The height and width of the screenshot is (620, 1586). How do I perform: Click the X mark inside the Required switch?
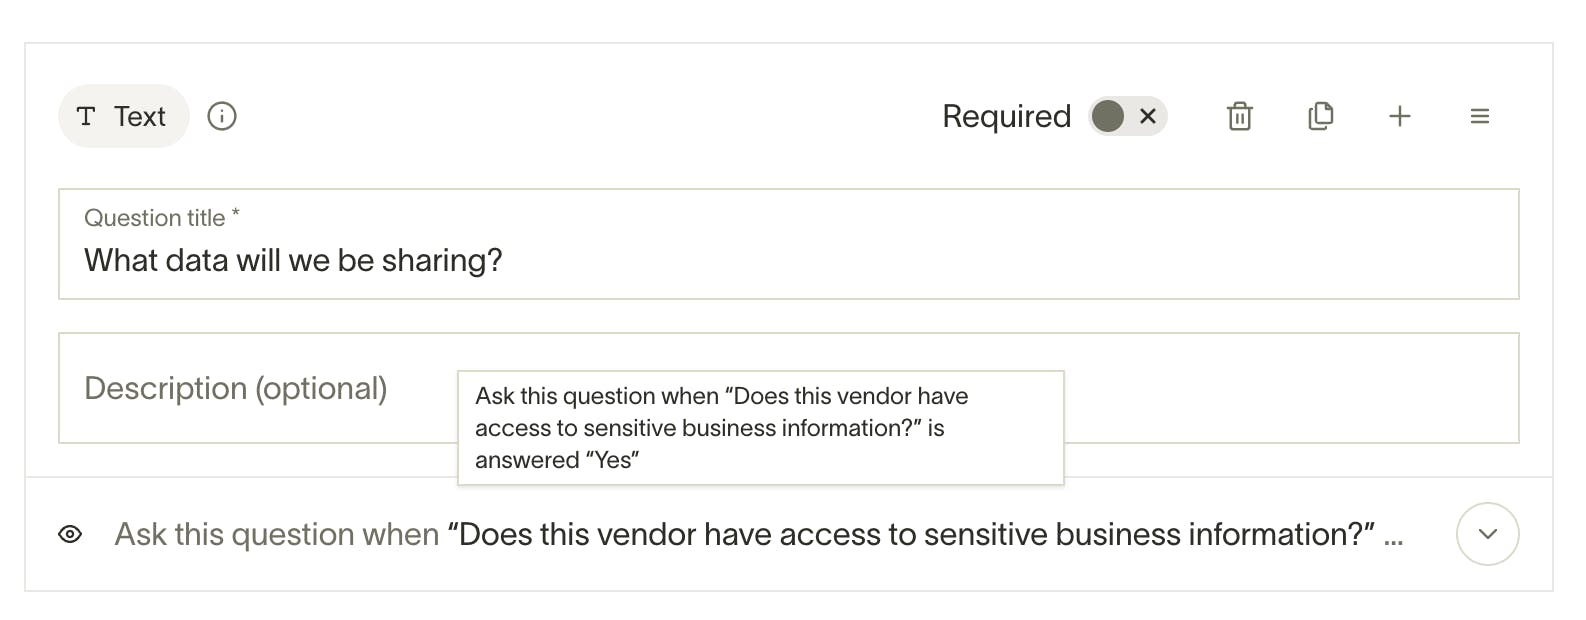(1148, 116)
